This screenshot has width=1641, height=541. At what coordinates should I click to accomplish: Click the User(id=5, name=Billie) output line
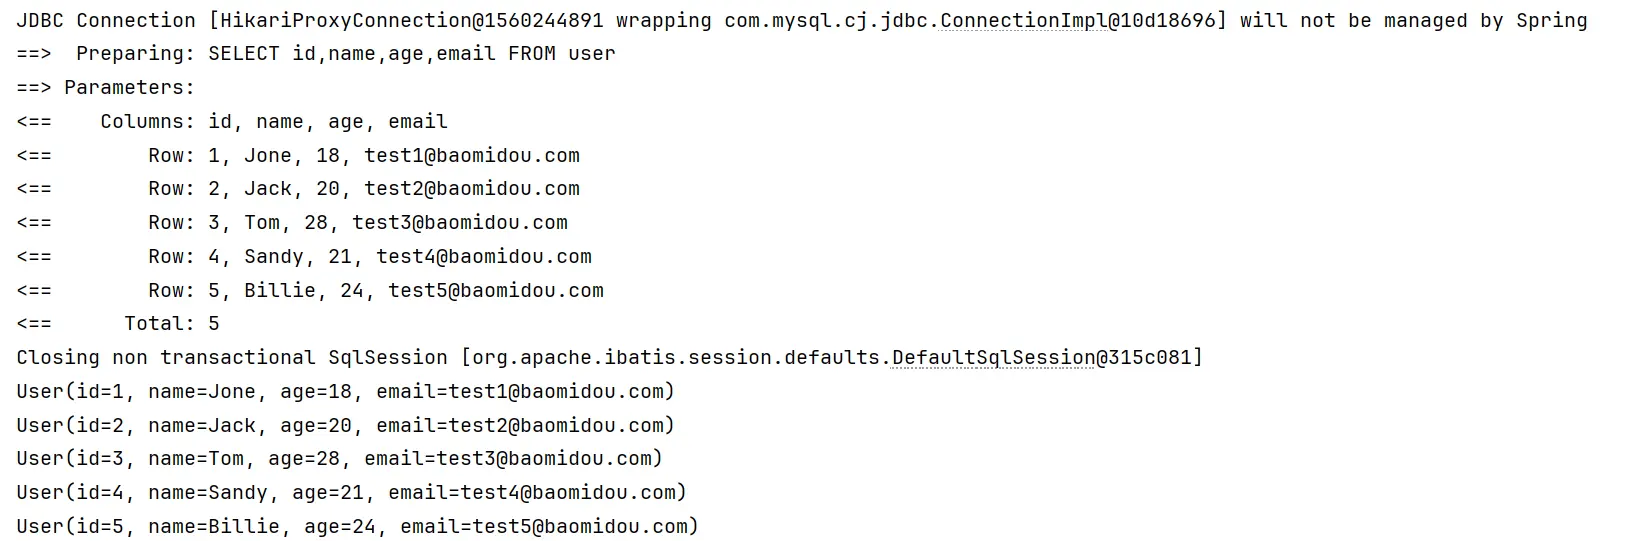coord(357,527)
